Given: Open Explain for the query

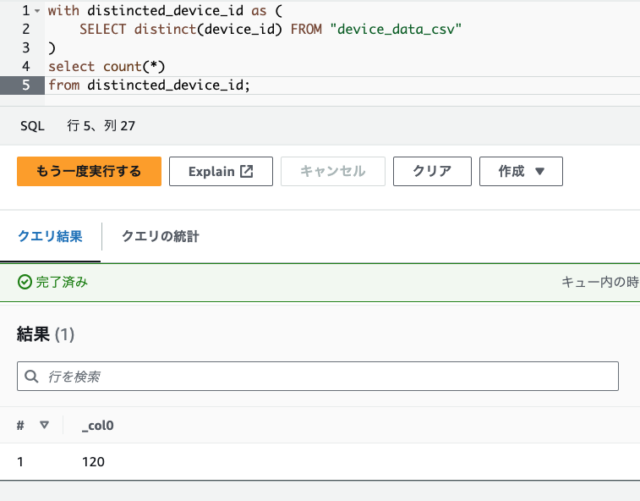Looking at the screenshot, I should 221,171.
